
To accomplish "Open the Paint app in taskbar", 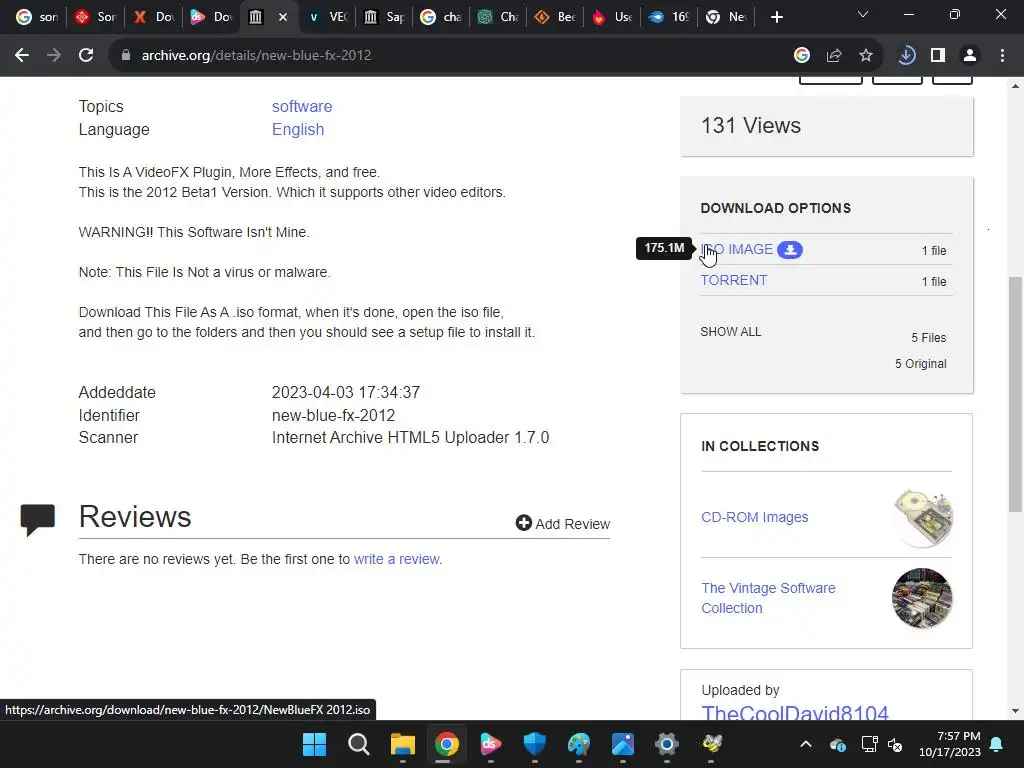I will click(579, 744).
